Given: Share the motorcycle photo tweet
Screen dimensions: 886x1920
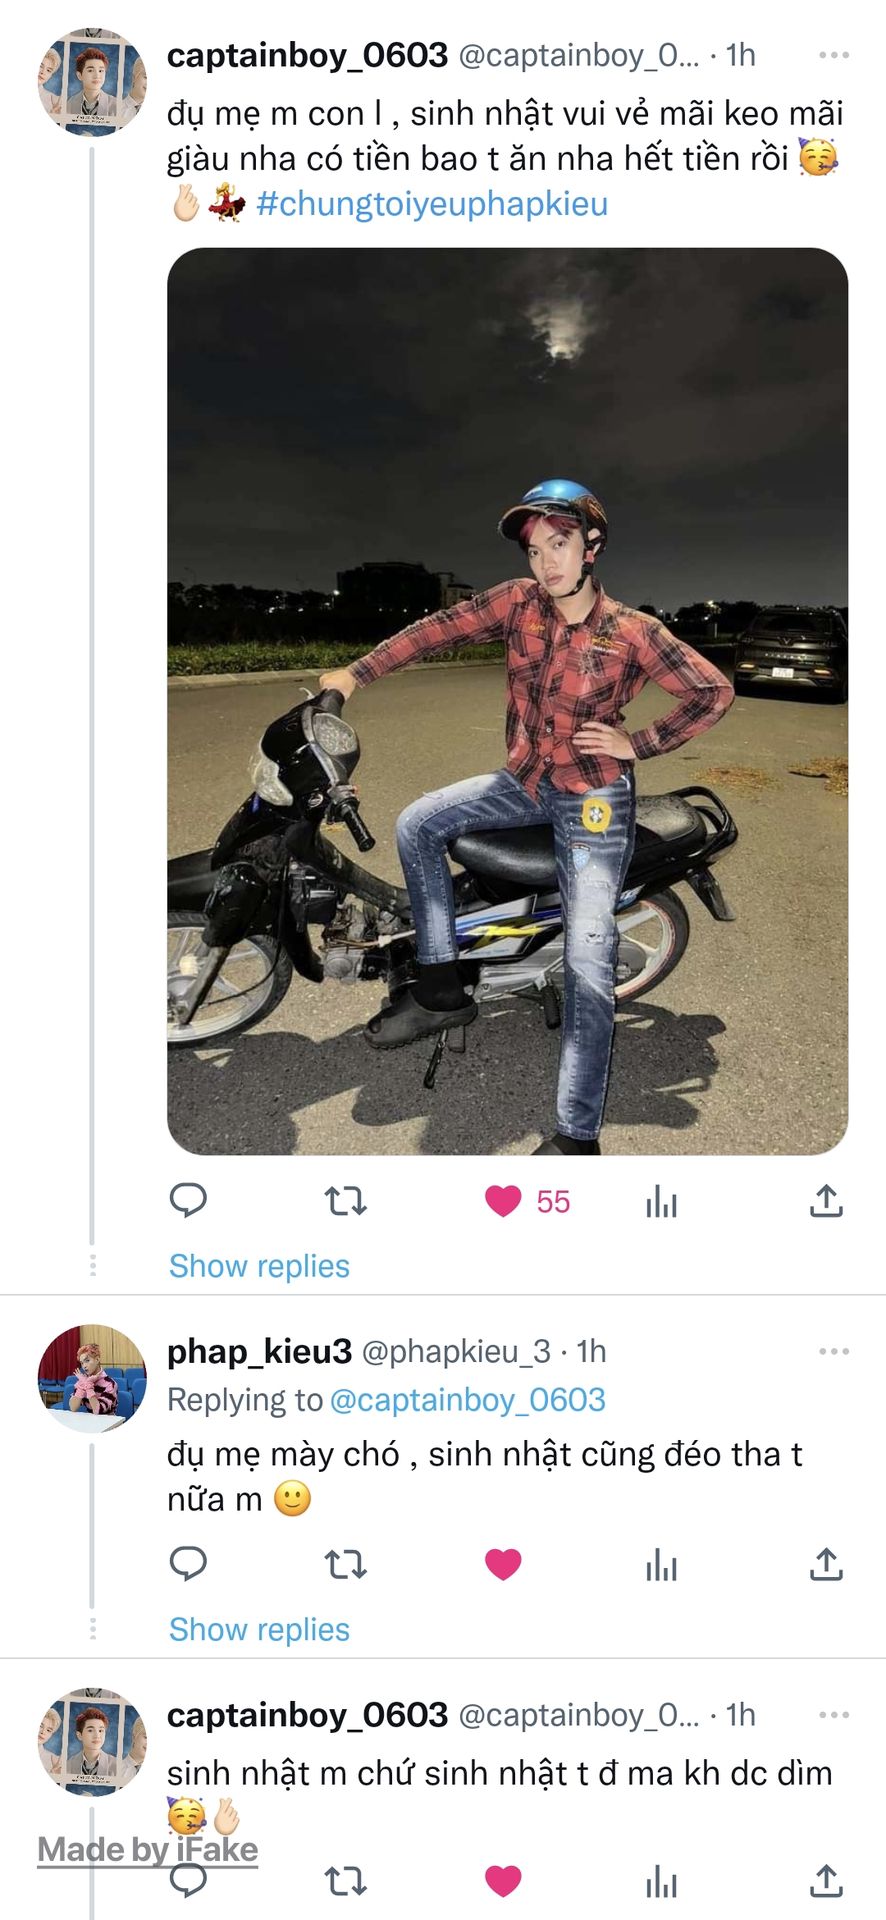Looking at the screenshot, I should 826,1200.
